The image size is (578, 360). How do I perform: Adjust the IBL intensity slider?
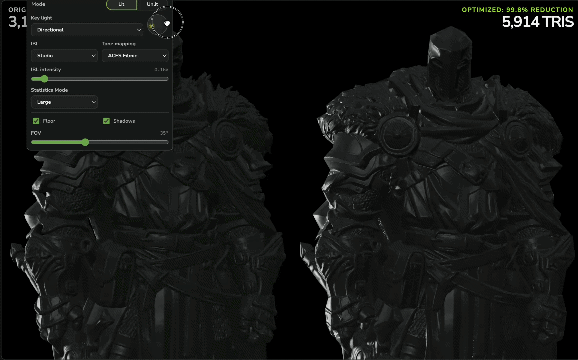tap(100, 79)
